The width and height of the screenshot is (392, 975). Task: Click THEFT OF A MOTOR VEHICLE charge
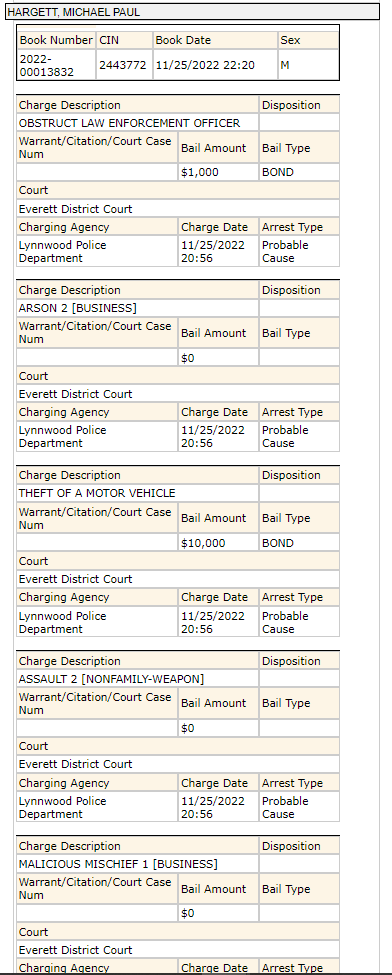coord(97,493)
